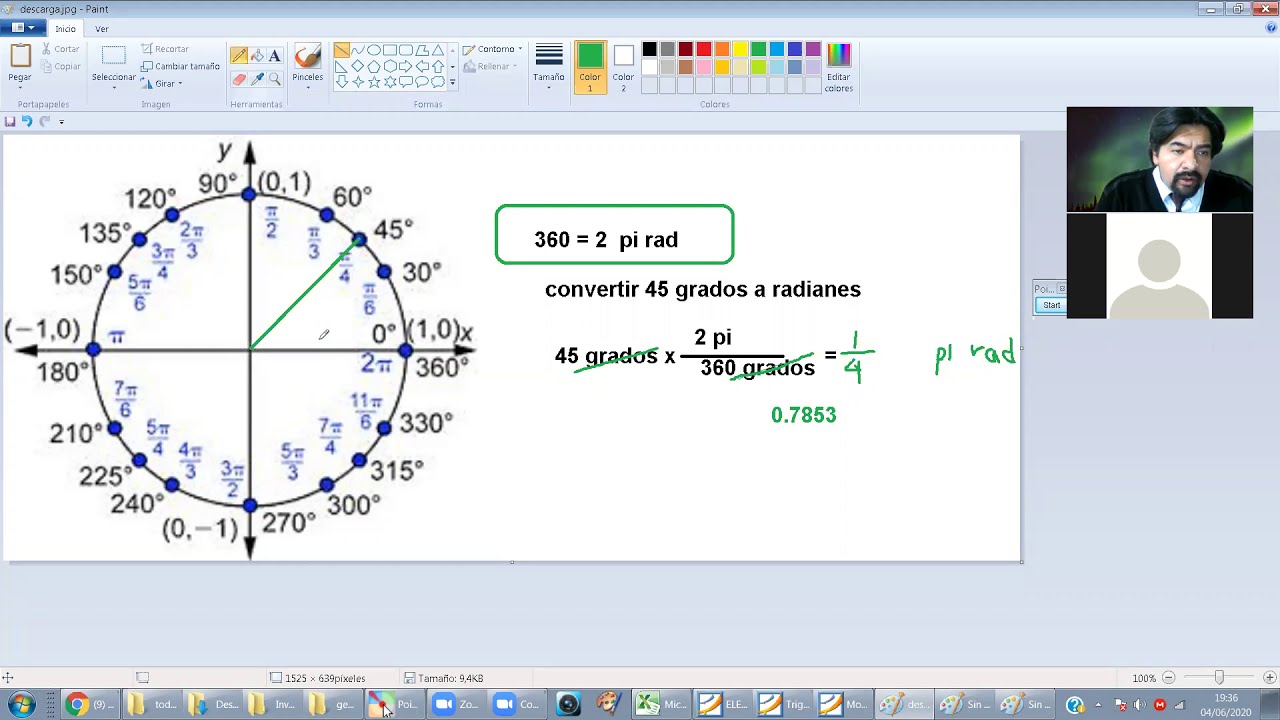Click the Recortar crop button
Viewport: 1280px width, 720px height.
165,49
